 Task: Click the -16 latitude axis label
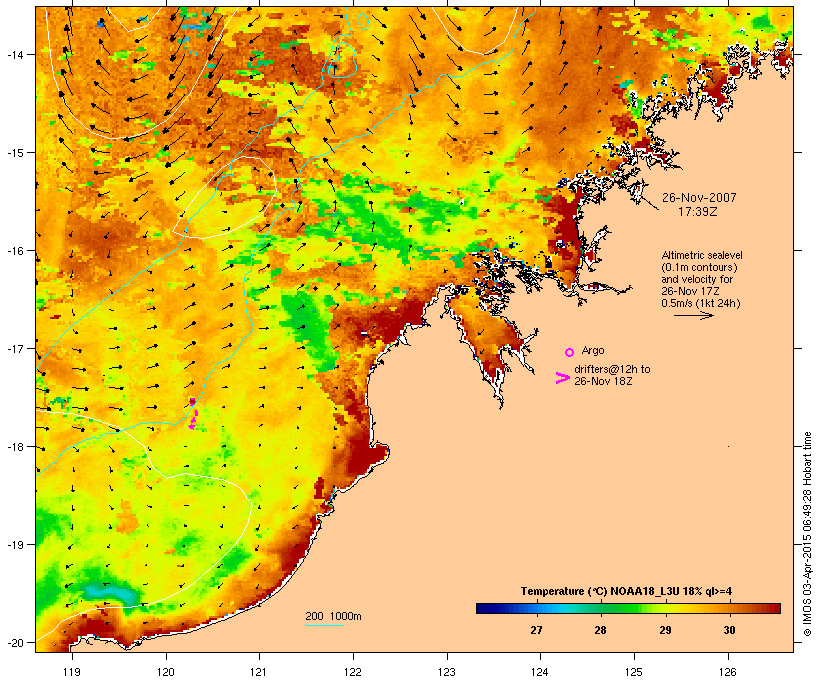pyautogui.click(x=14, y=251)
